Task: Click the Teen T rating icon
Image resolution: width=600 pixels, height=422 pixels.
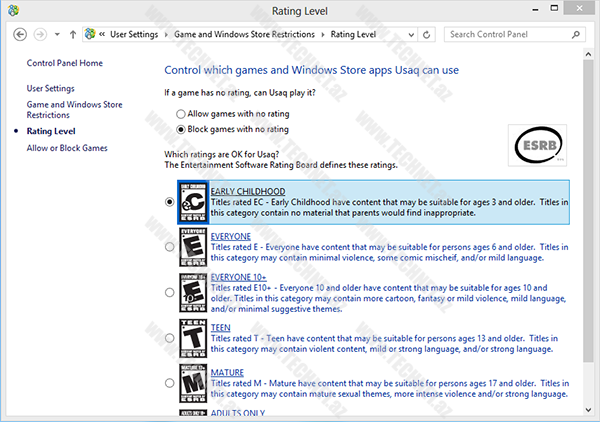Action: (x=192, y=338)
